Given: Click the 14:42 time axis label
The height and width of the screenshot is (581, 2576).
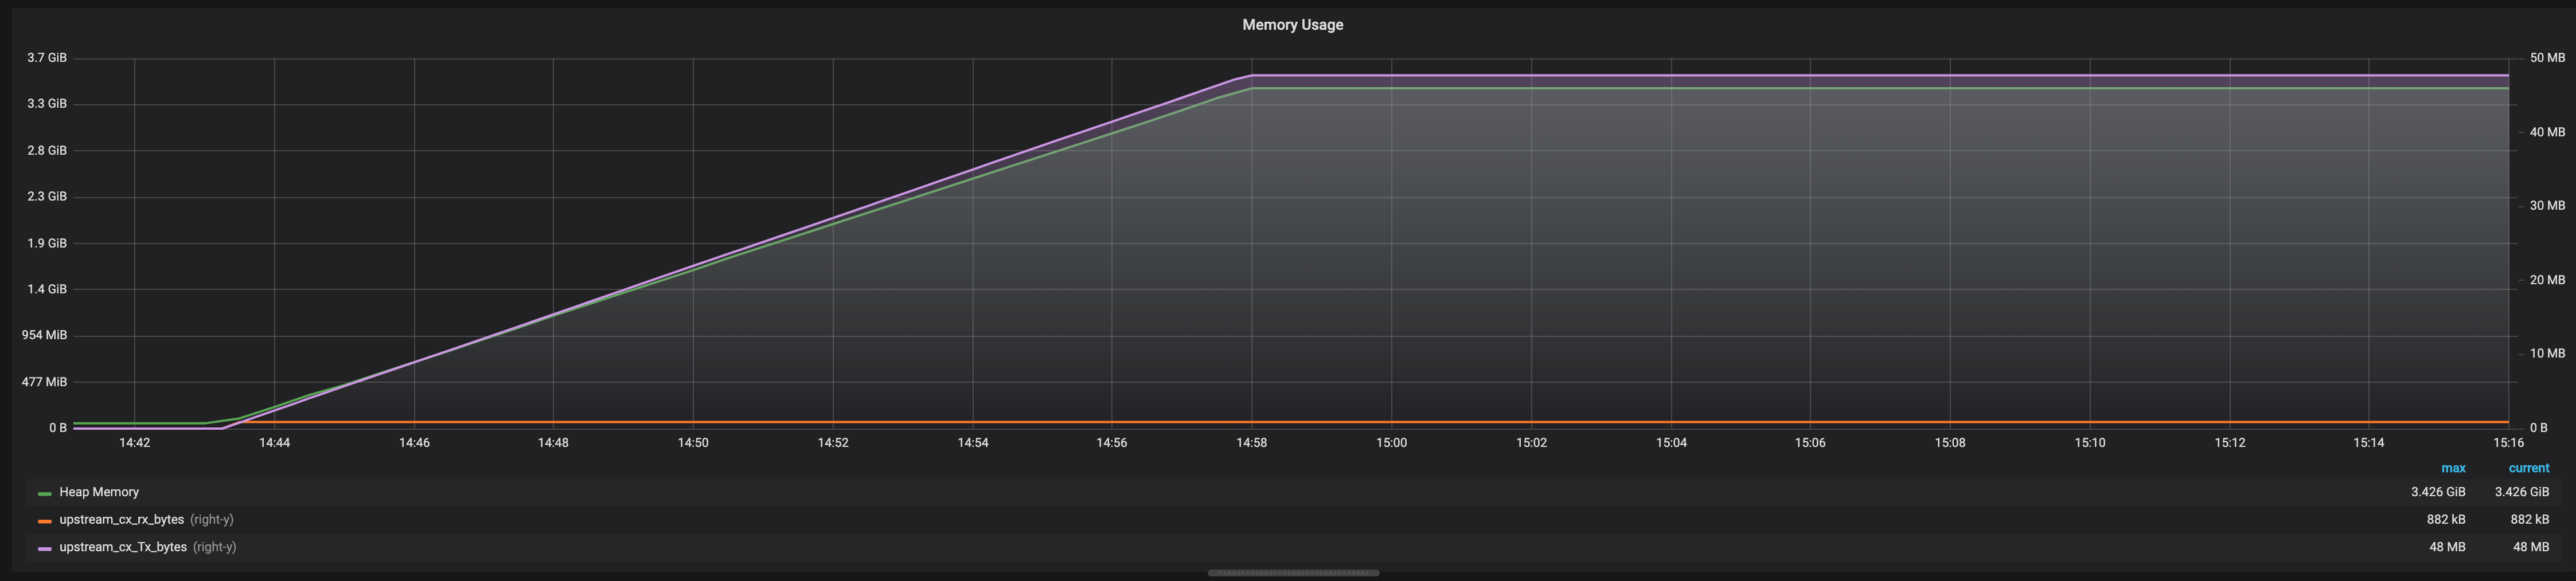Looking at the screenshot, I should click(135, 443).
